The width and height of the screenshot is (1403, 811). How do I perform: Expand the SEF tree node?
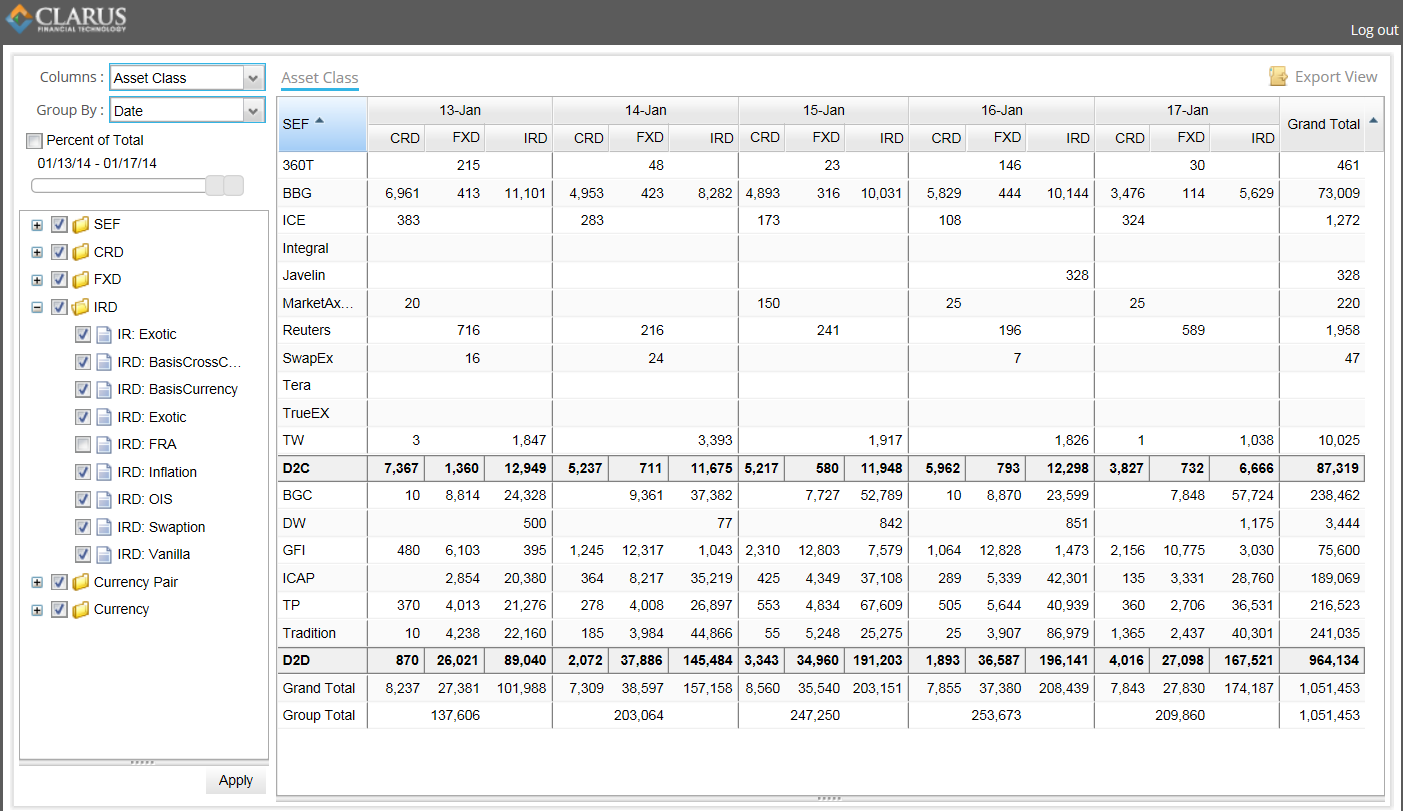pyautogui.click(x=37, y=225)
